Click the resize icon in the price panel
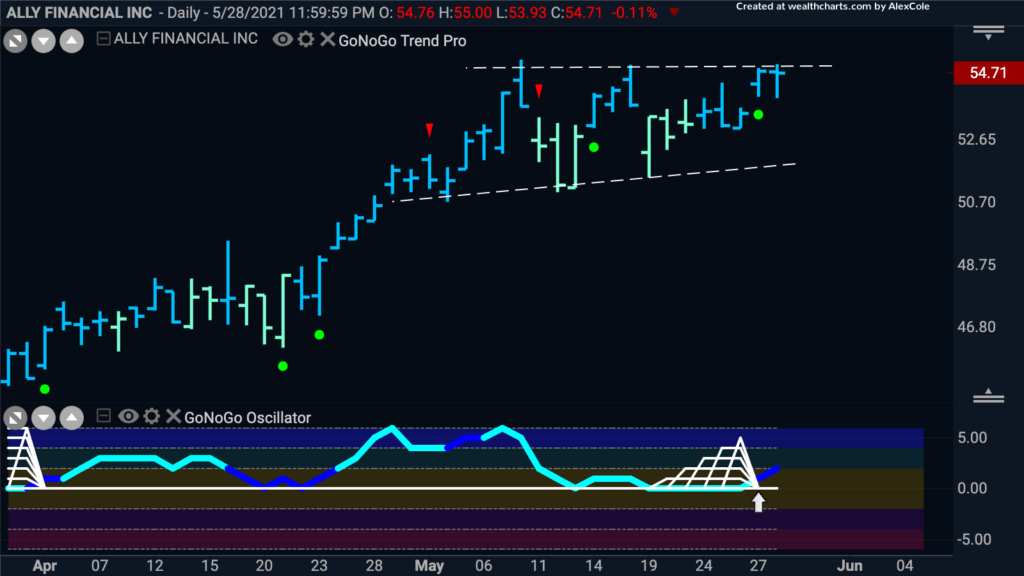 pyautogui.click(x=15, y=42)
